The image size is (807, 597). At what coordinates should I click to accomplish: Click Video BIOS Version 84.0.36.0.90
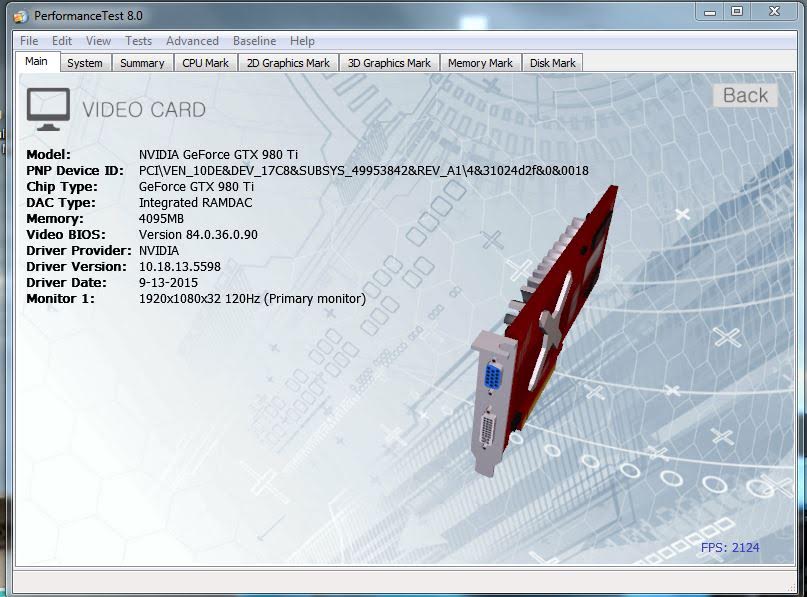(x=198, y=234)
